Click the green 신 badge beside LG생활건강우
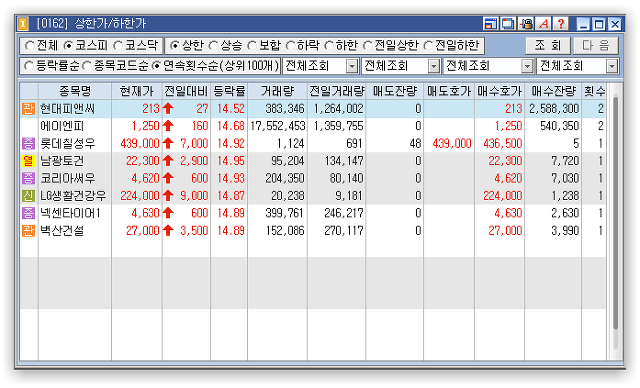640x388 pixels. coord(28,196)
